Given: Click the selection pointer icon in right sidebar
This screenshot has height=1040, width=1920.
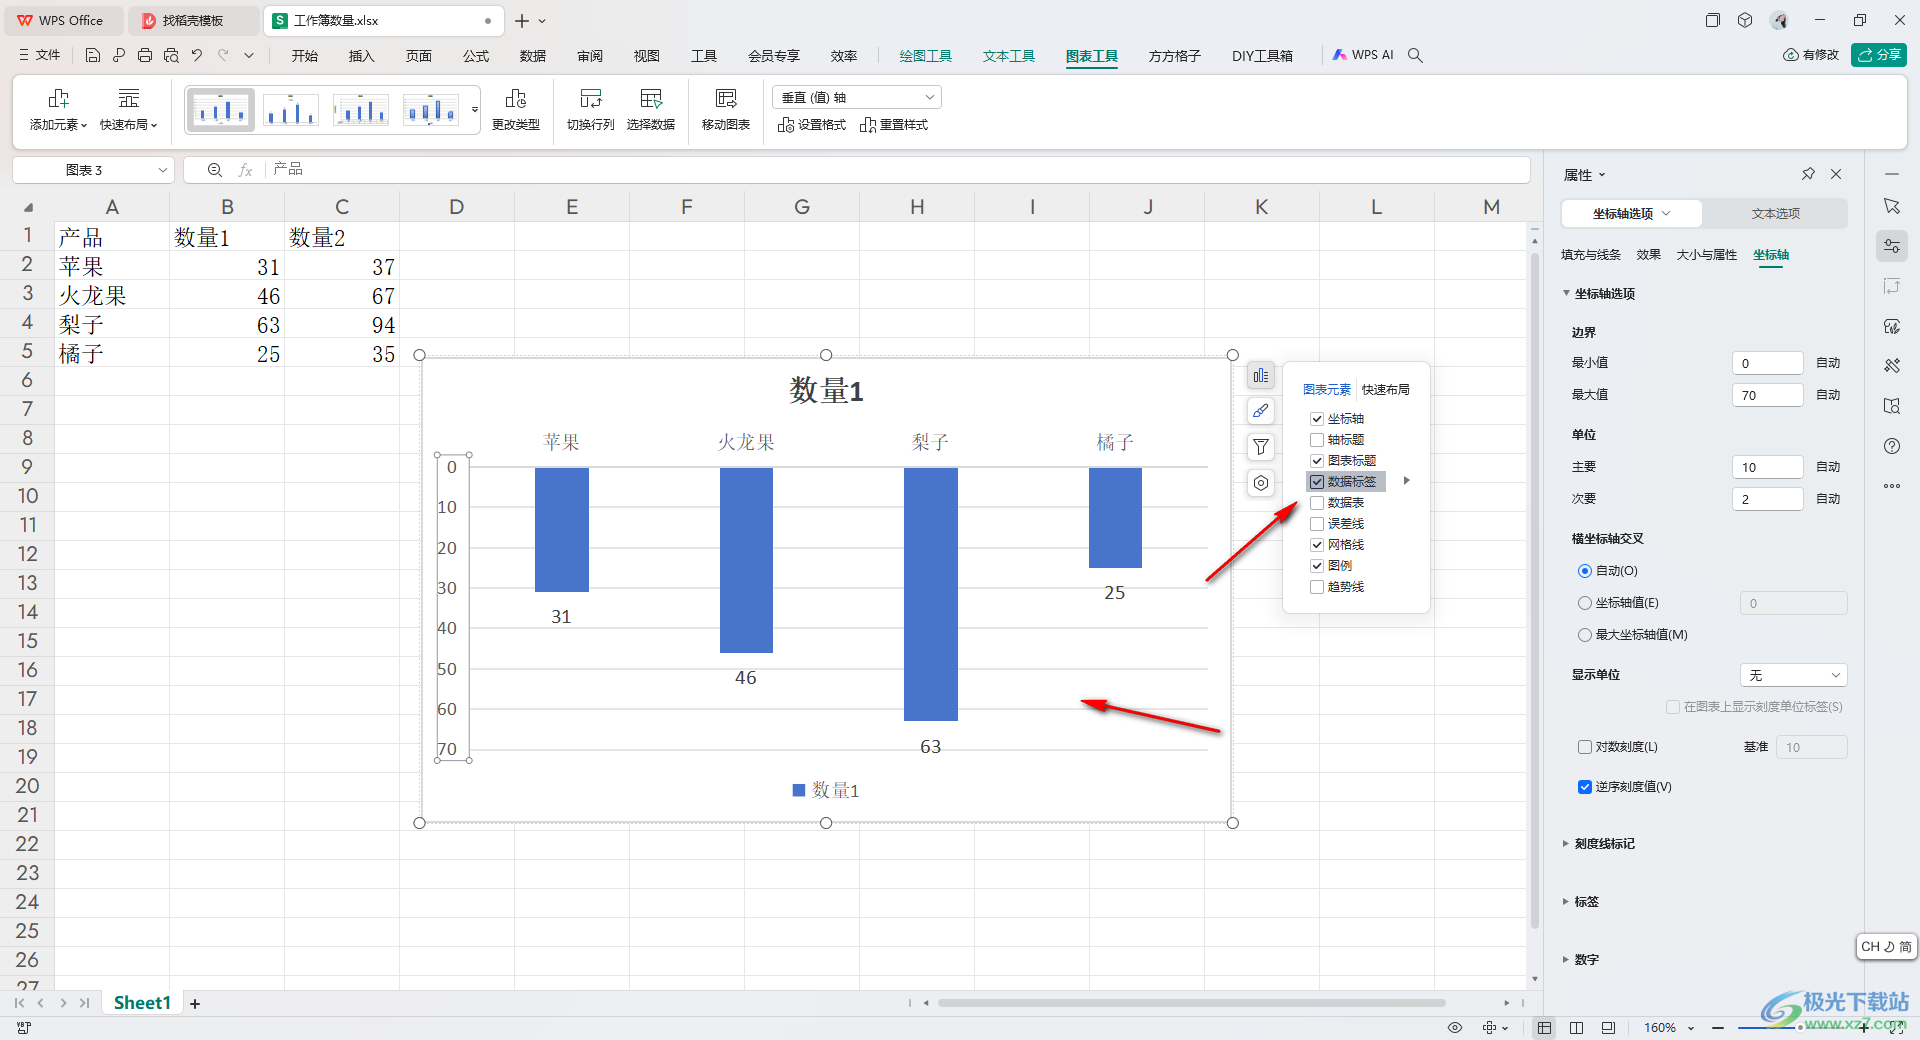Looking at the screenshot, I should (1892, 206).
